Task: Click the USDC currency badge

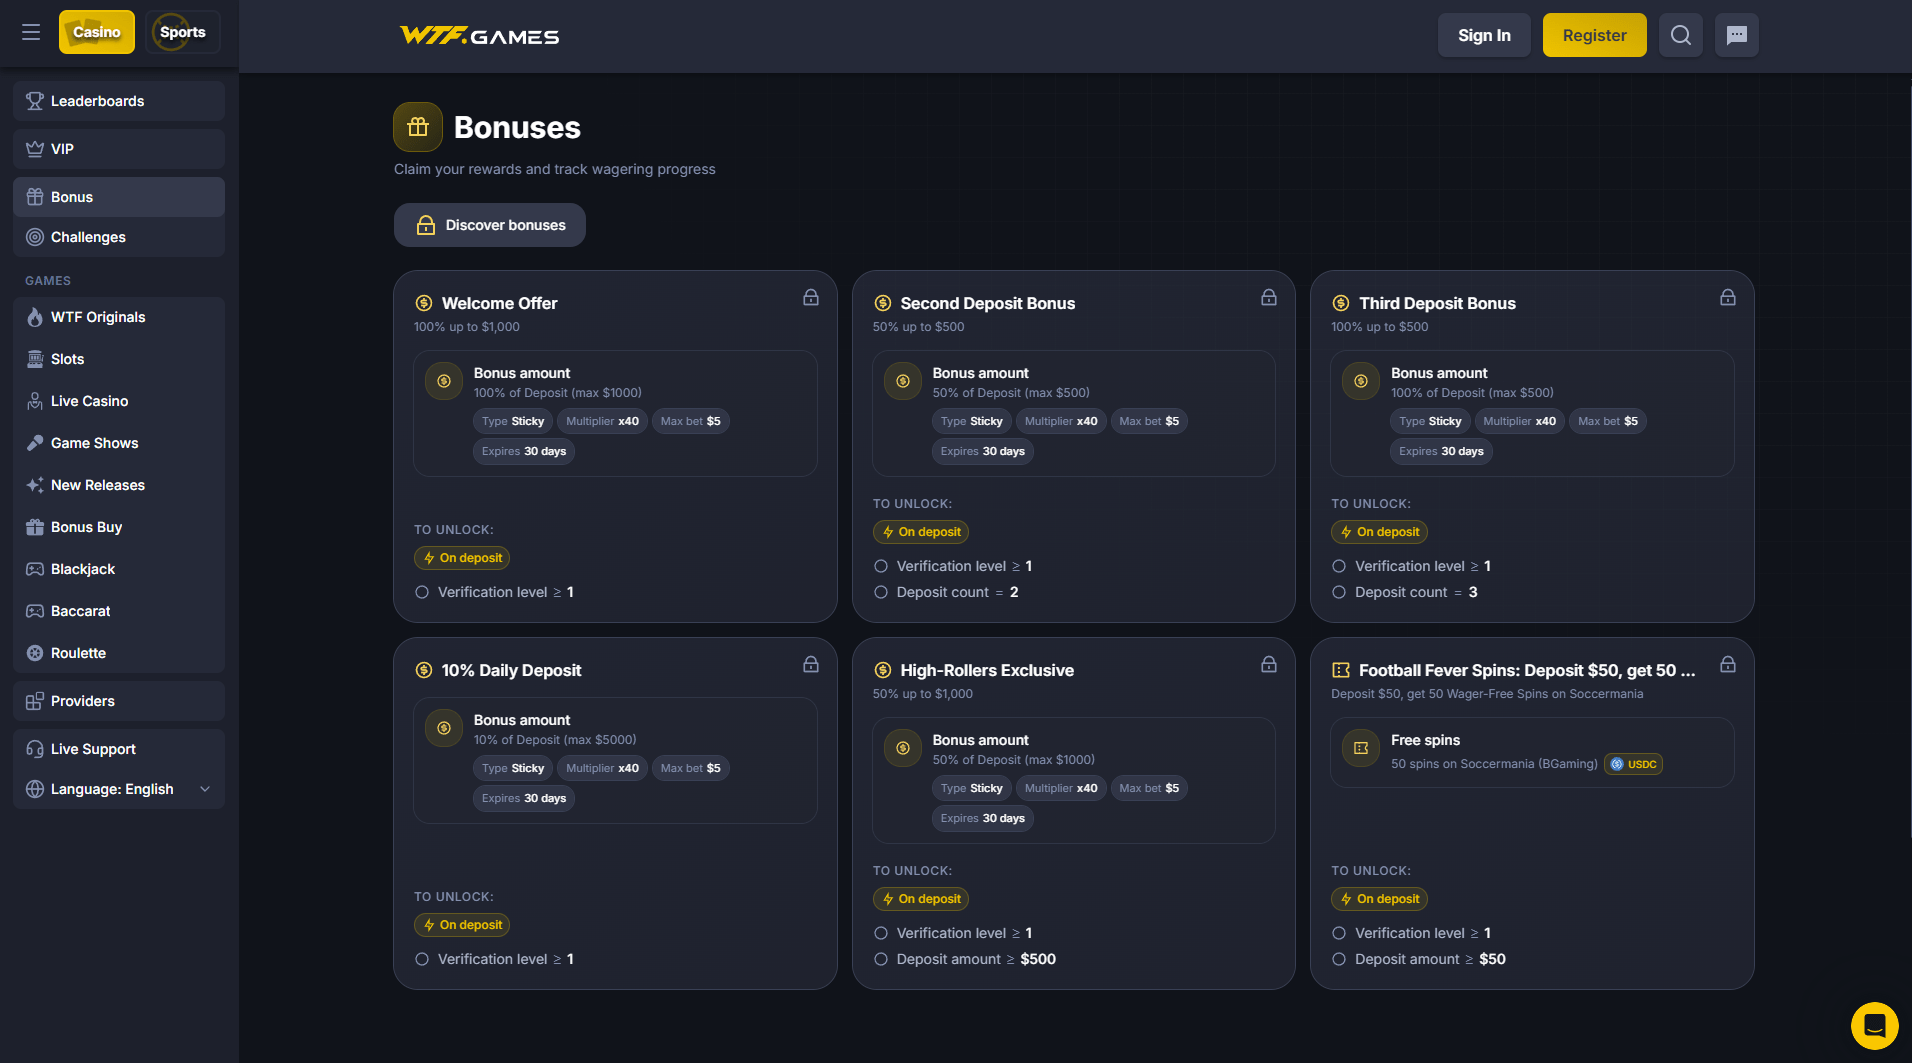Action: [1634, 764]
